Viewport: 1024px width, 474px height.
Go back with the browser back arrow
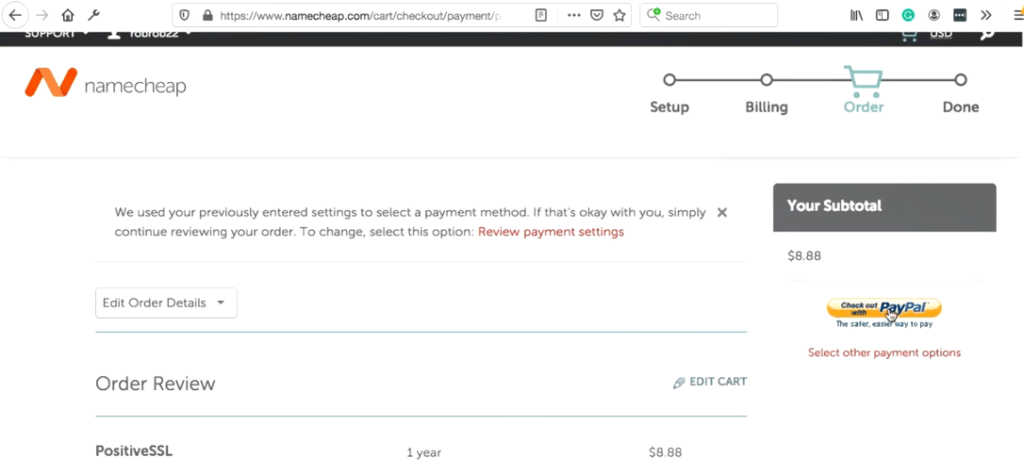tap(15, 15)
